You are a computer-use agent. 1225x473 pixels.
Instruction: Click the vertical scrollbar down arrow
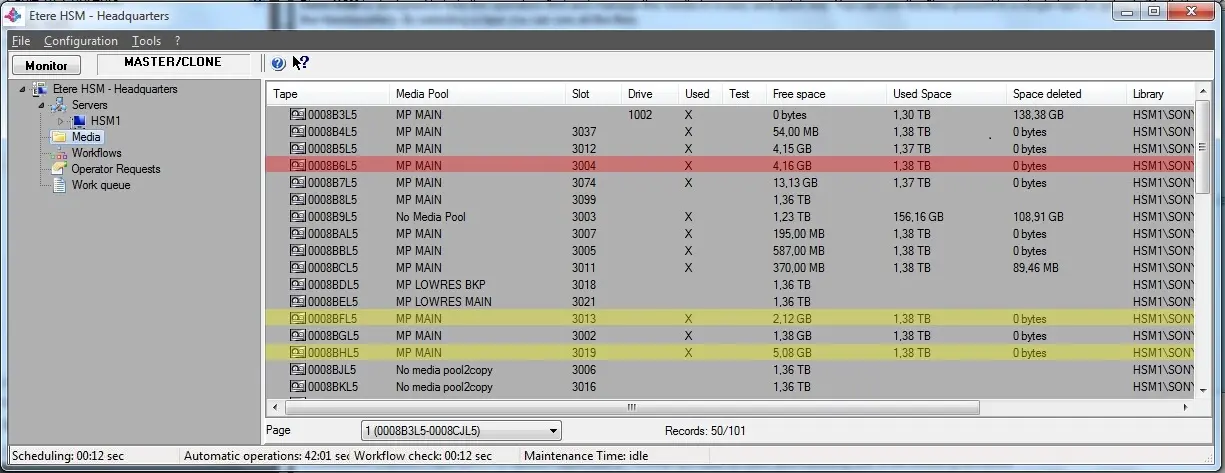pos(1203,389)
